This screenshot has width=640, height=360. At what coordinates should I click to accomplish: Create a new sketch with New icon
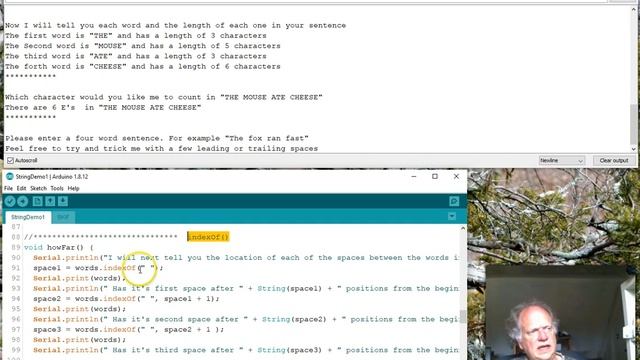(37, 201)
